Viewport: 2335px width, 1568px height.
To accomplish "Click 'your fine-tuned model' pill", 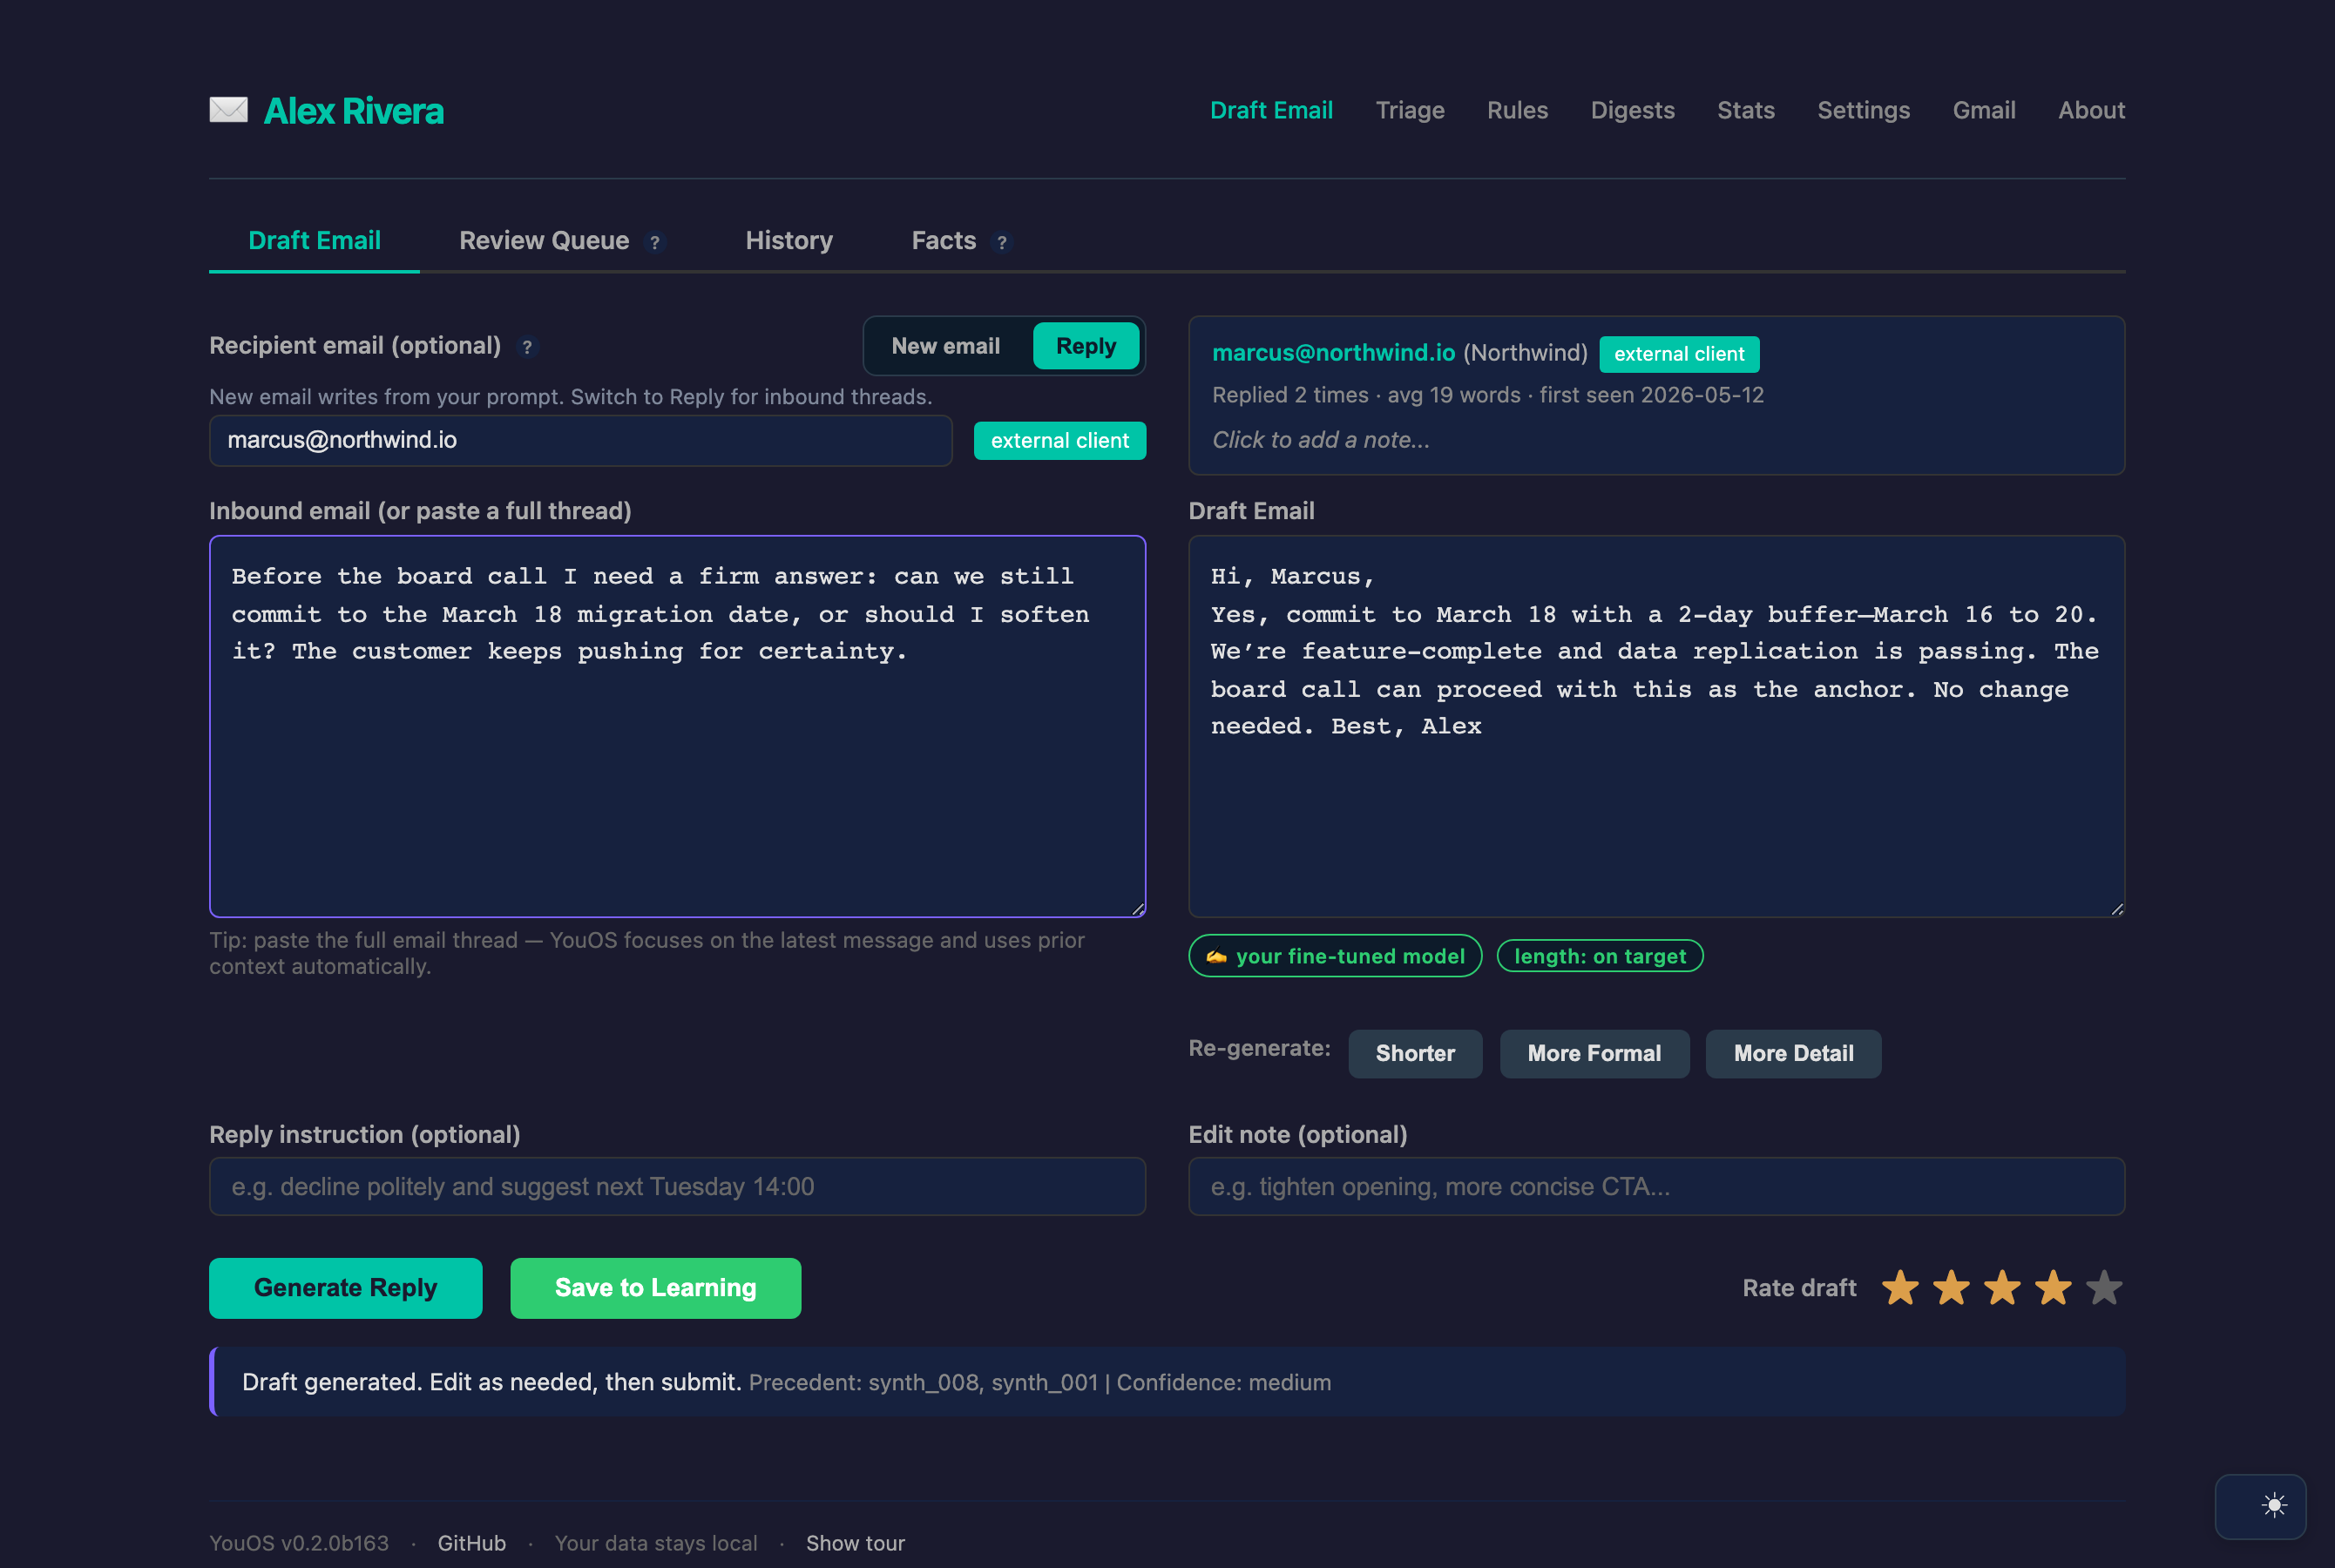I will point(1335,956).
